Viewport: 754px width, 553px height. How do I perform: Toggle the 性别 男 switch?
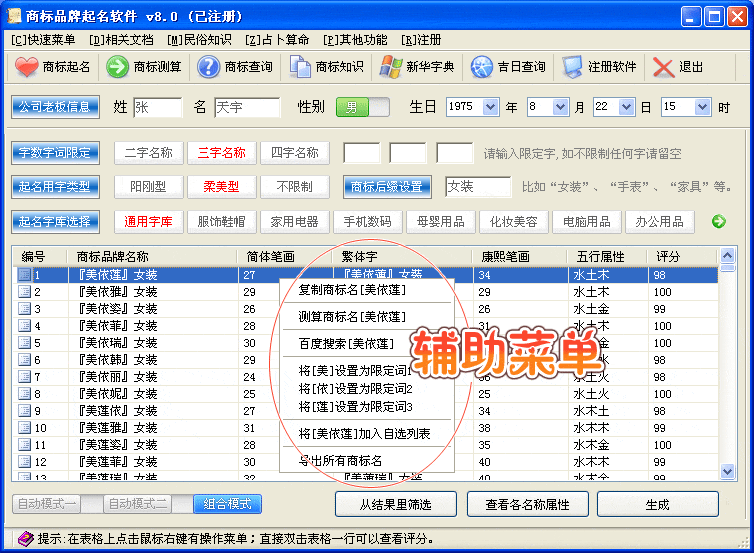[x=363, y=107]
